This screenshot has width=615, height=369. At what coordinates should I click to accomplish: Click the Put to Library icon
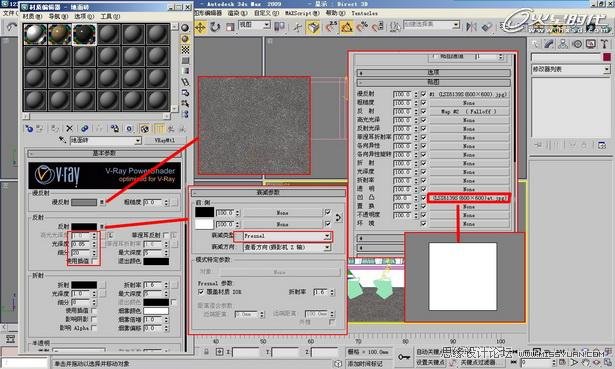(115, 128)
